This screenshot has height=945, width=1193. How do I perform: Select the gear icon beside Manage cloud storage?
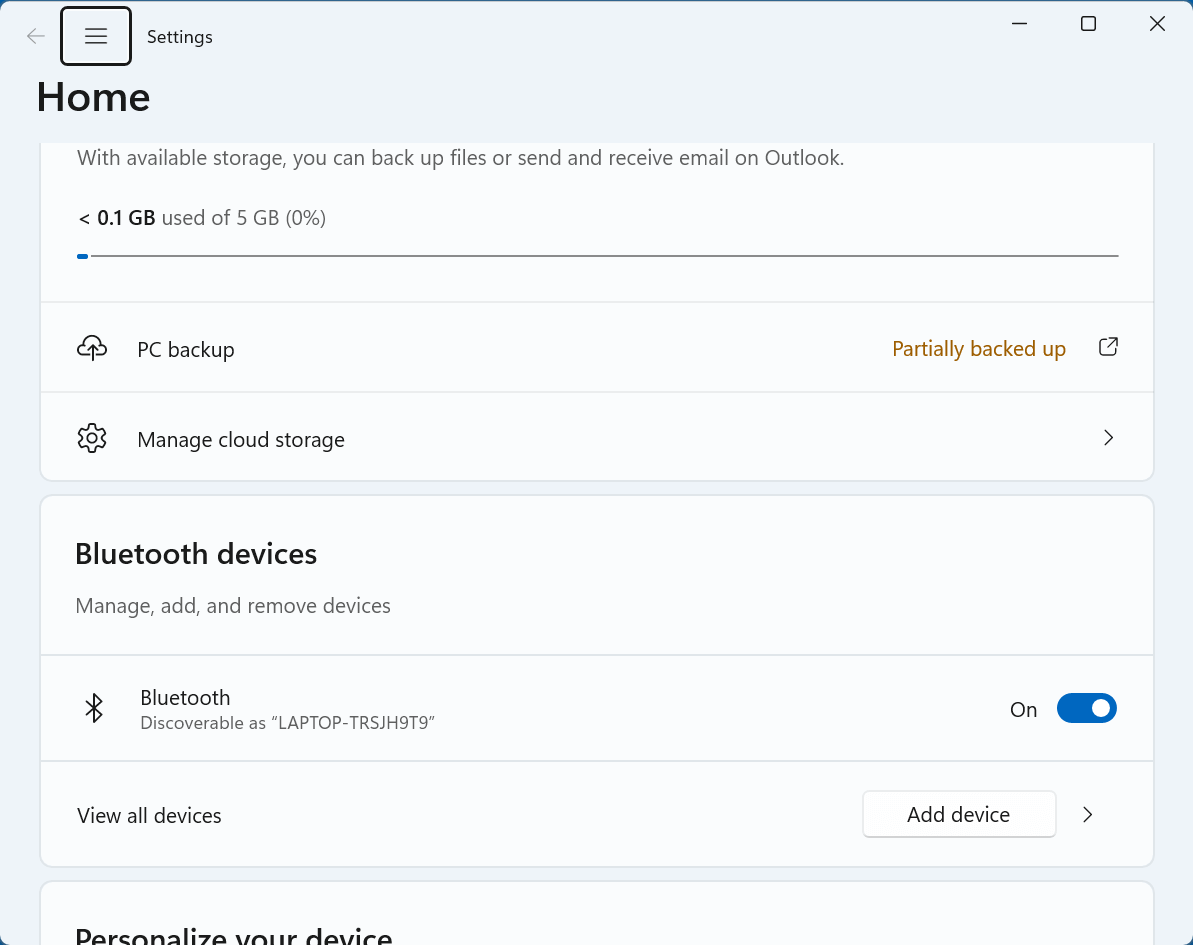92,437
